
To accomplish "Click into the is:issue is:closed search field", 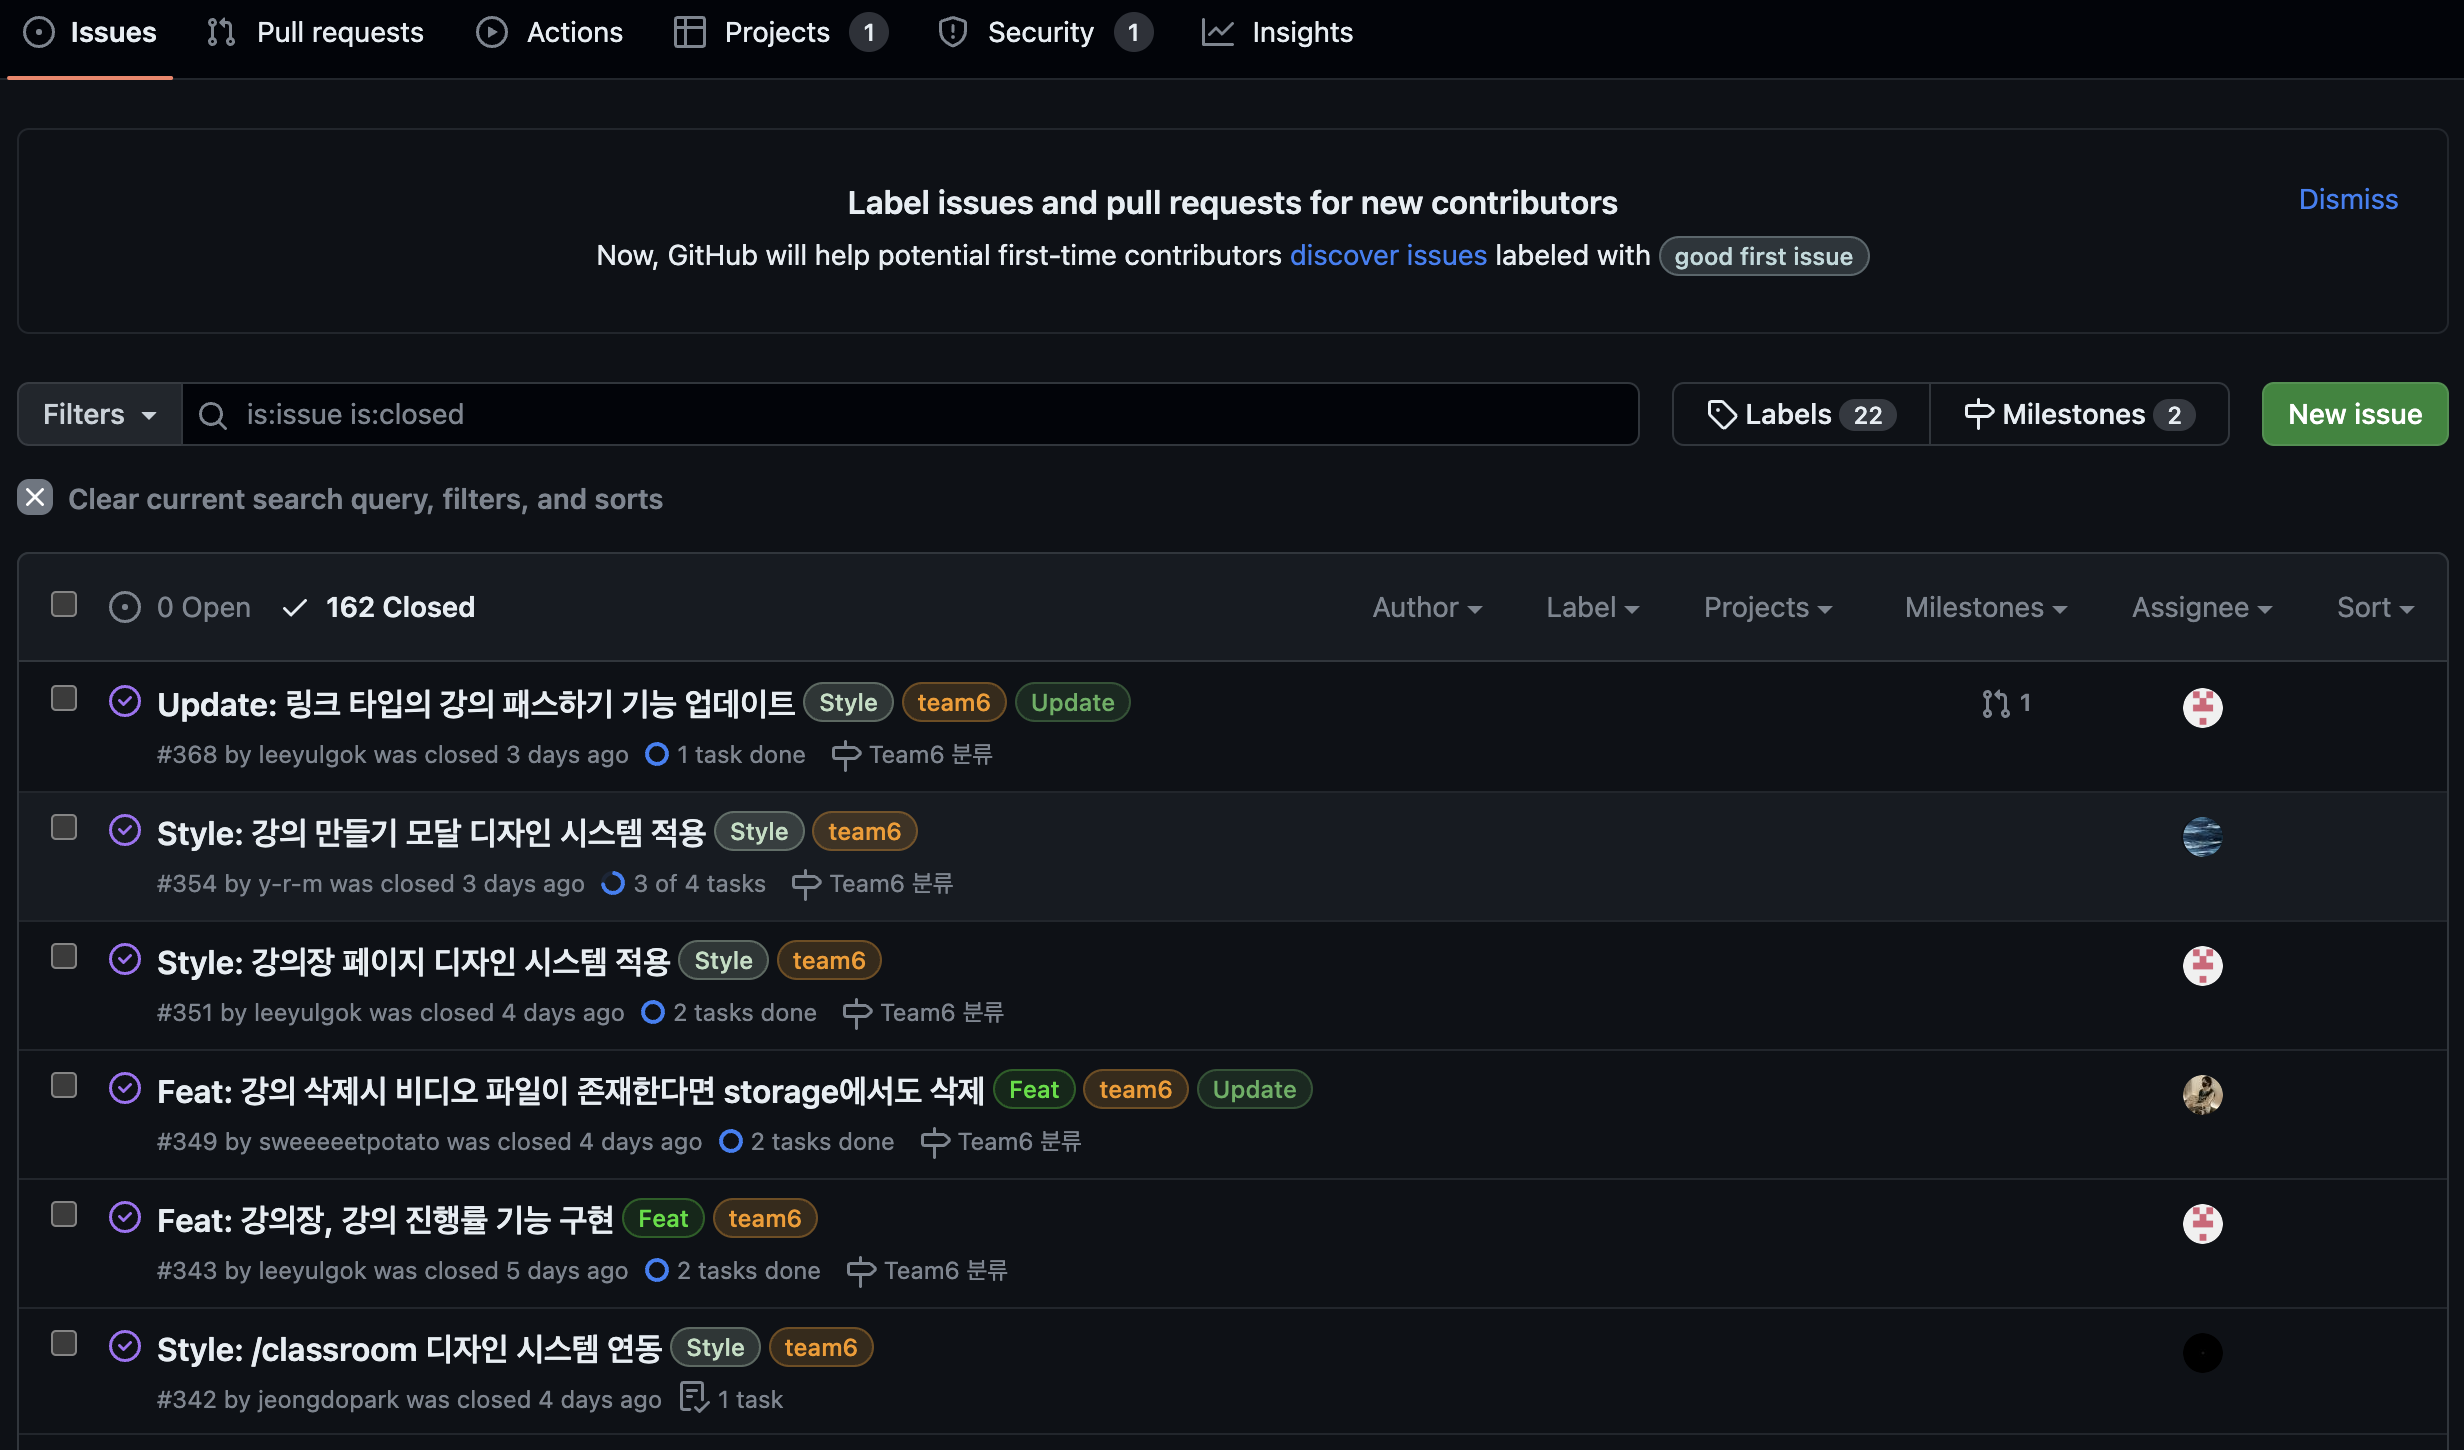I will coord(900,414).
